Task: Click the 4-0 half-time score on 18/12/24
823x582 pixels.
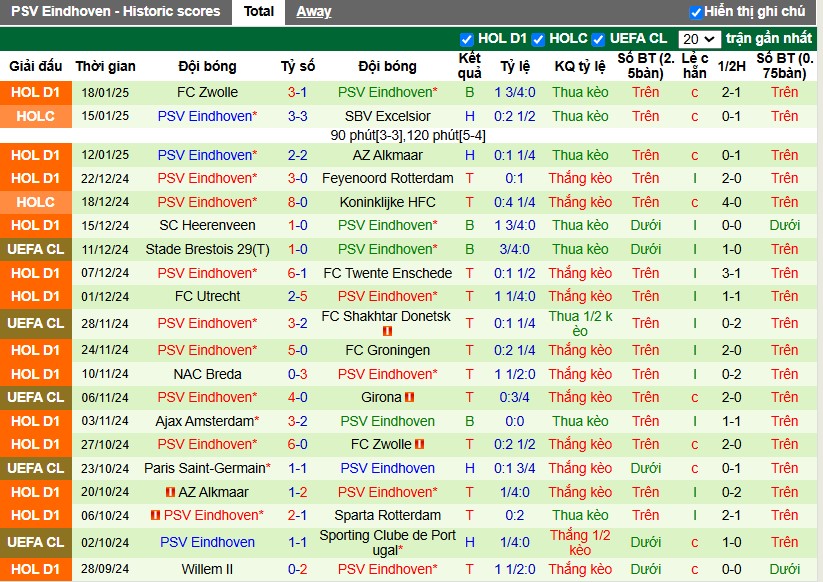Action: click(732, 202)
